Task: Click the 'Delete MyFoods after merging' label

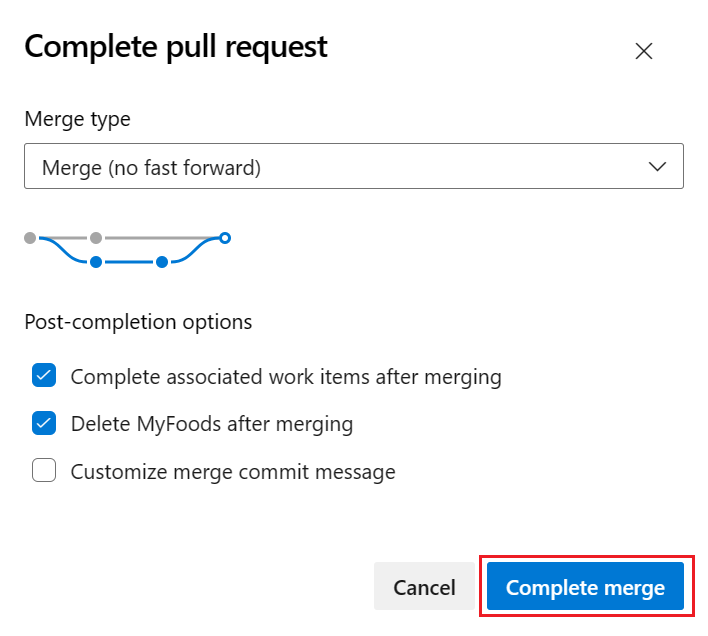Action: 212,424
